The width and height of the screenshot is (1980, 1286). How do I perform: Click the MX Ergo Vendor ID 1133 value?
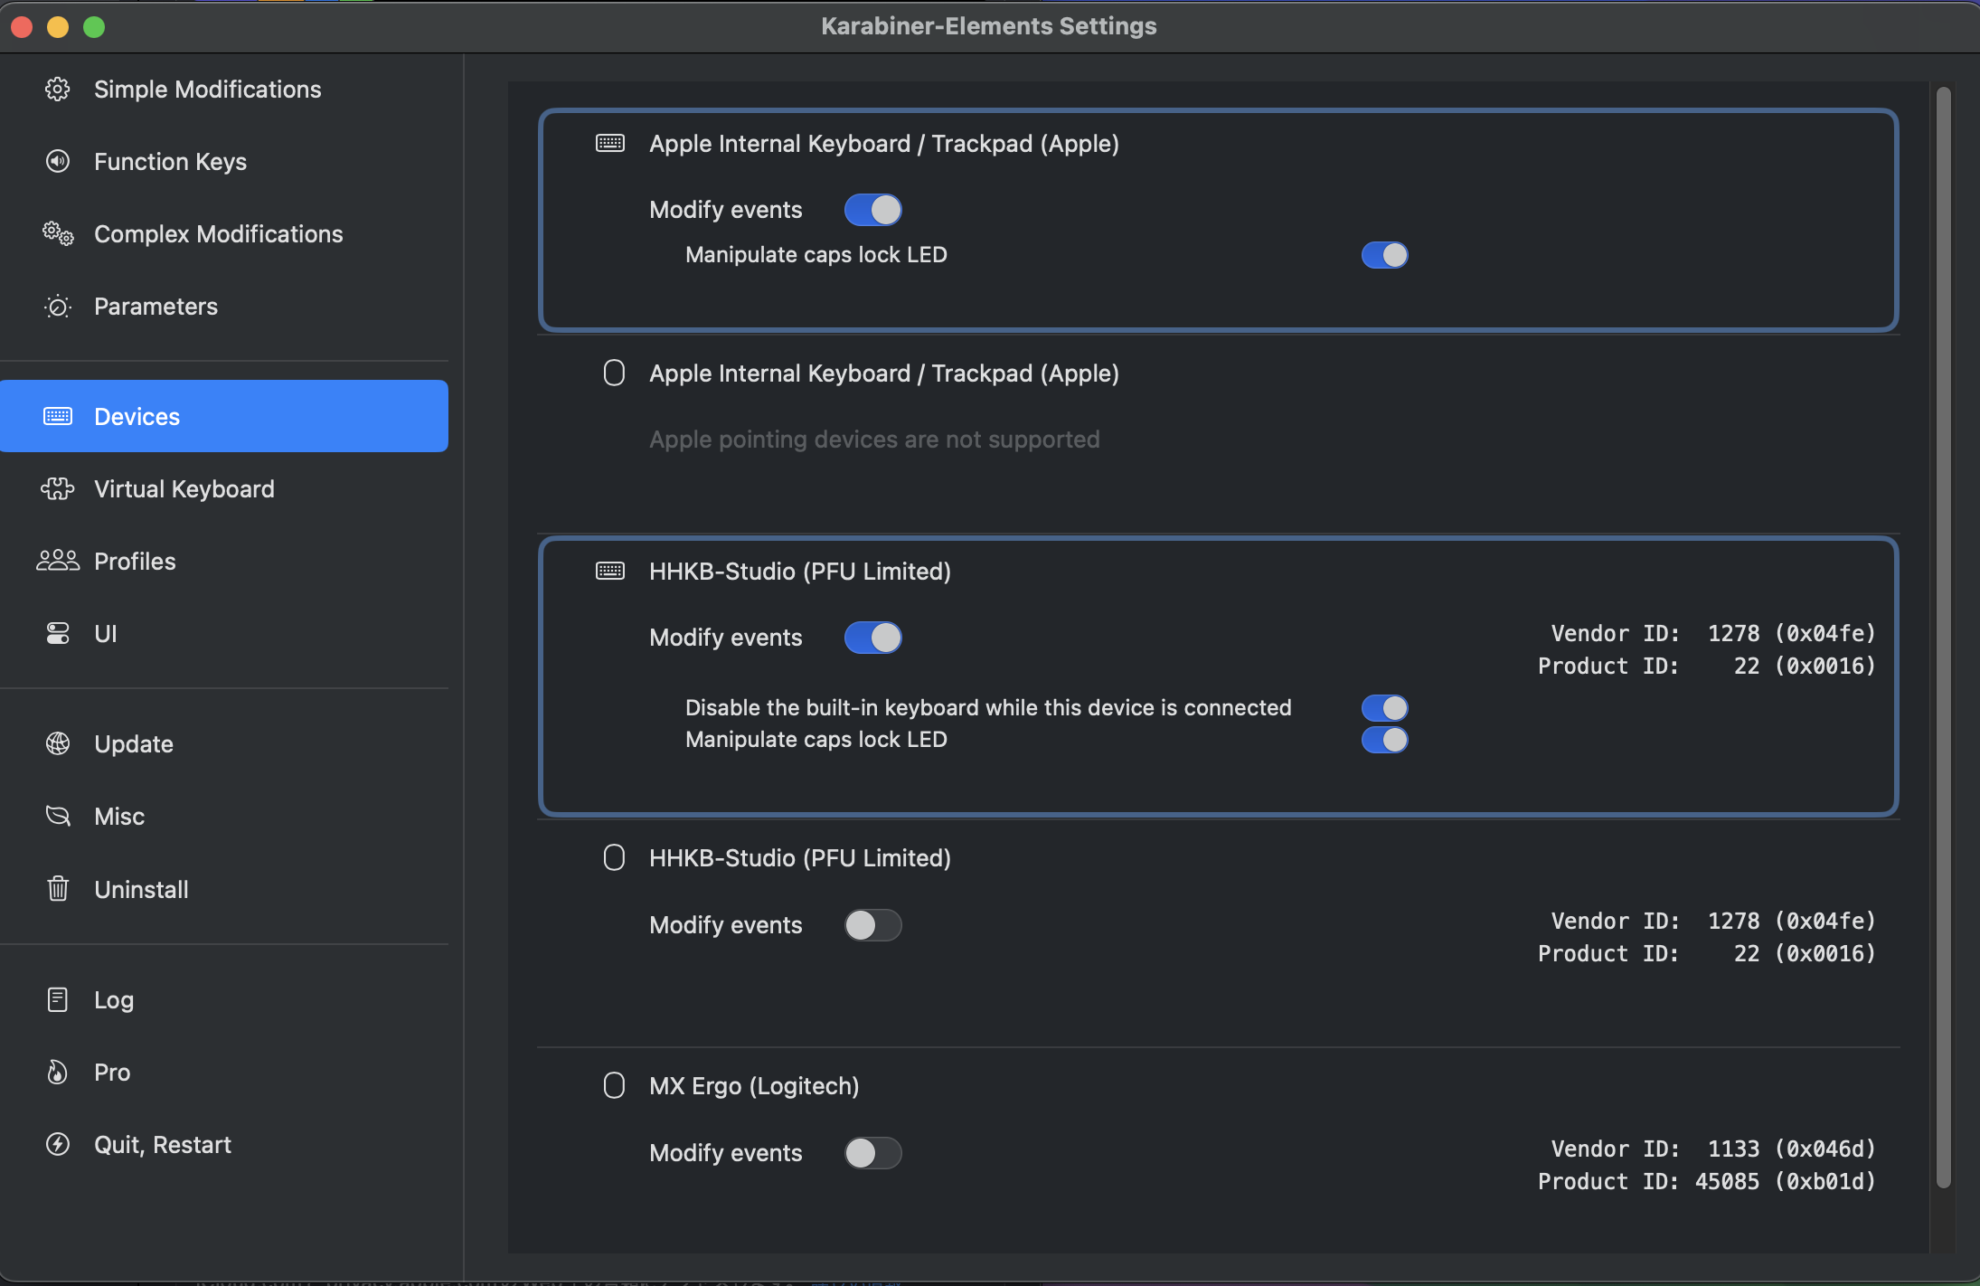pyautogui.click(x=1791, y=1148)
